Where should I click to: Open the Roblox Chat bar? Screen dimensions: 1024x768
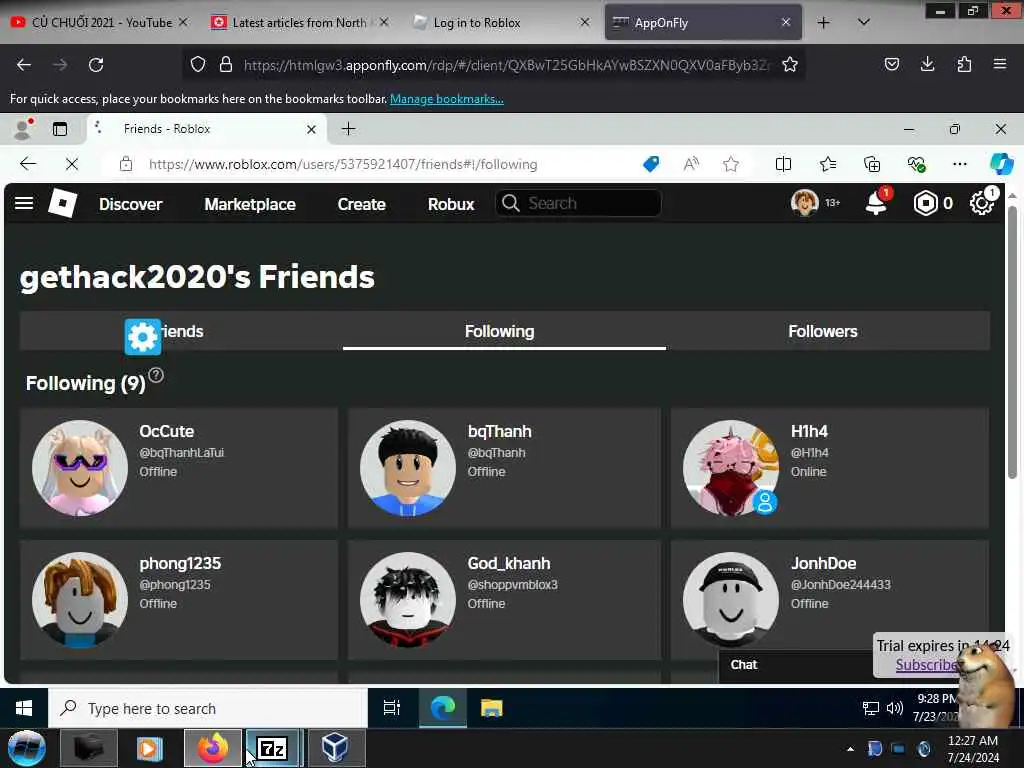pyautogui.click(x=795, y=665)
